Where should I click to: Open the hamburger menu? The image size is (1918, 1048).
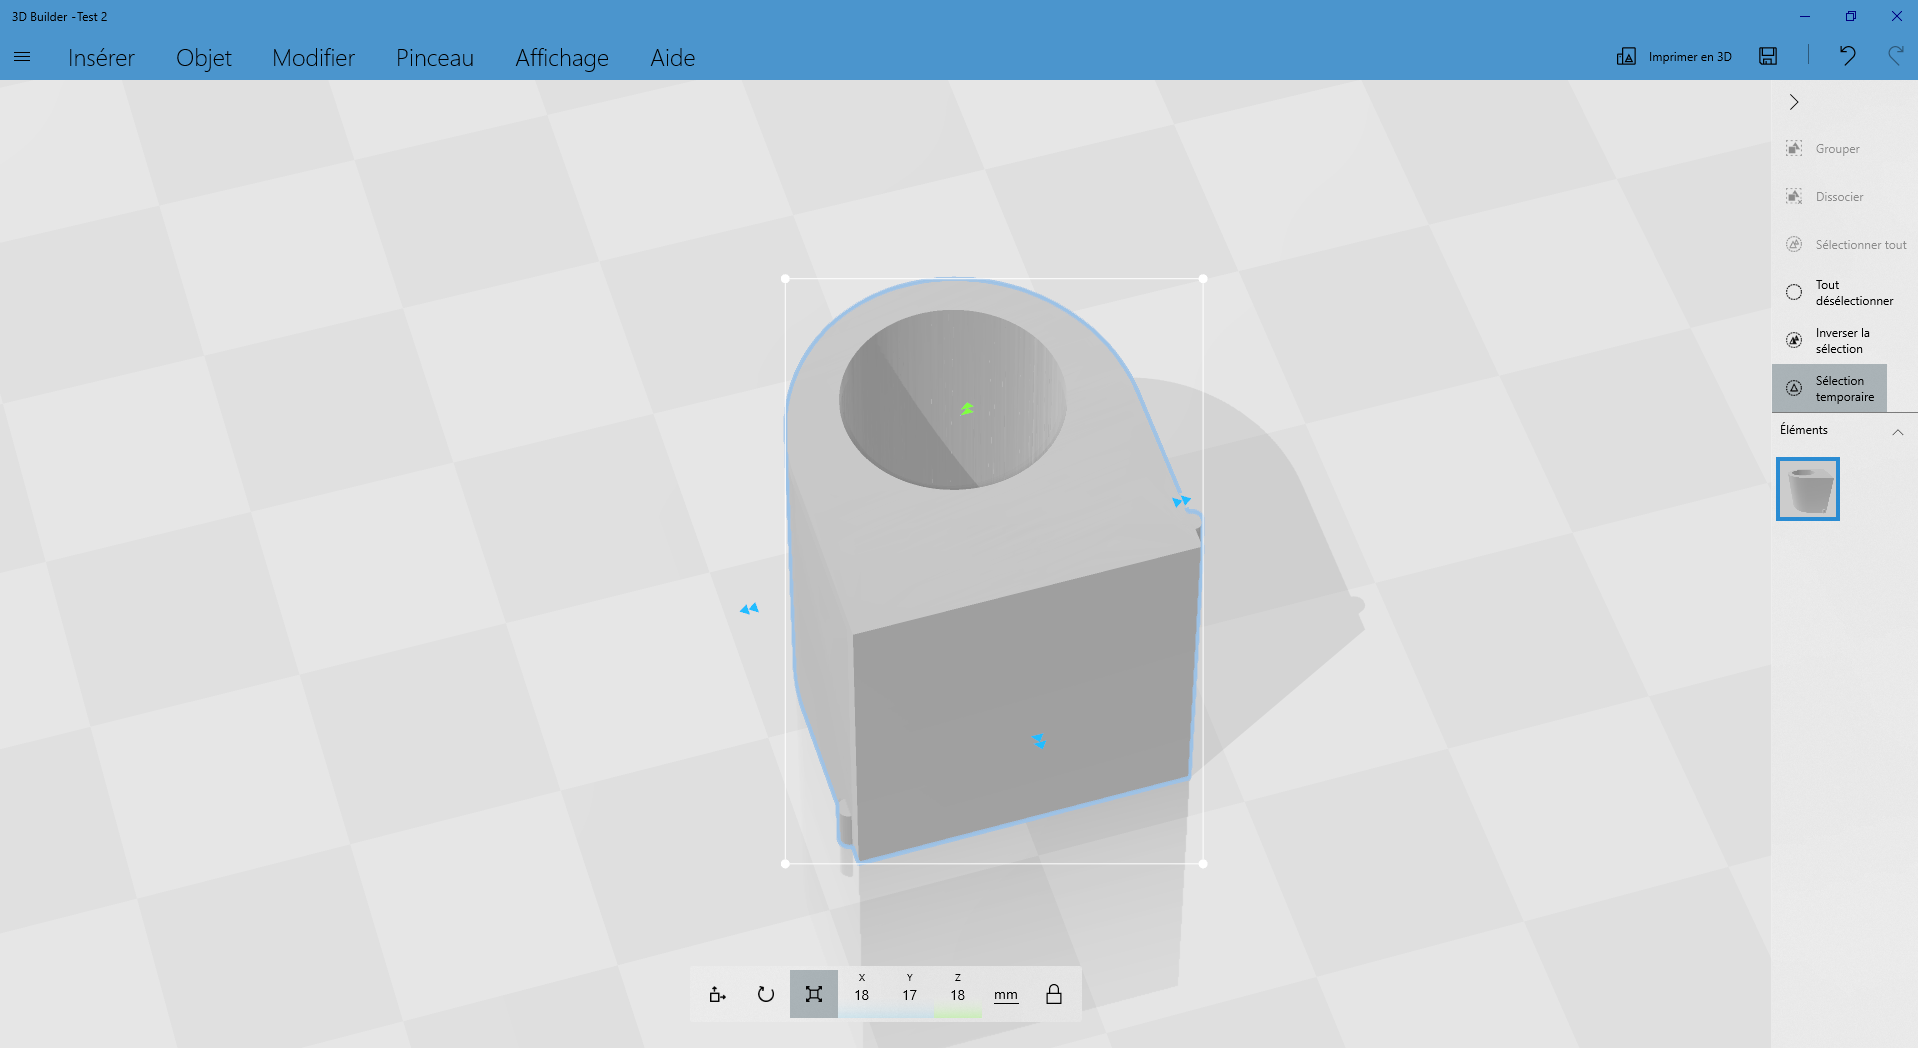[22, 57]
